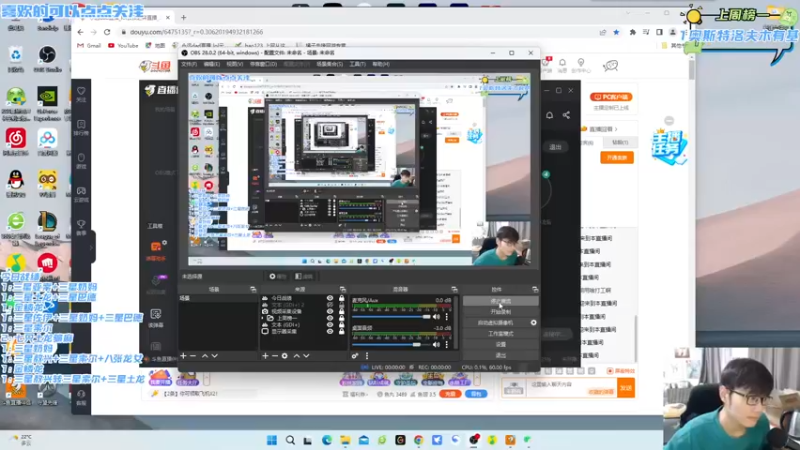The height and width of the screenshot is (450, 800).
Task: Click 开始录制 button in OBS
Action: pyautogui.click(x=501, y=312)
